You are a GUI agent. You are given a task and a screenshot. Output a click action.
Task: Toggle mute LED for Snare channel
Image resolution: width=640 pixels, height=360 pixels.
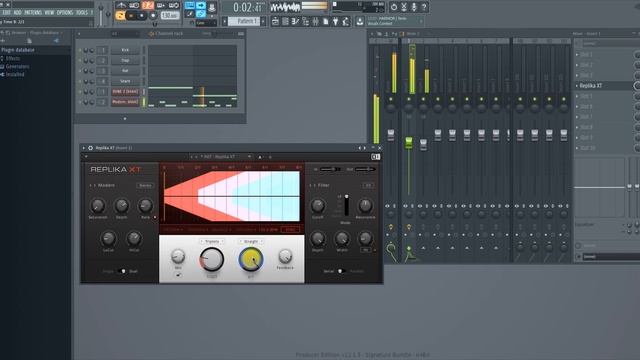click(x=80, y=81)
